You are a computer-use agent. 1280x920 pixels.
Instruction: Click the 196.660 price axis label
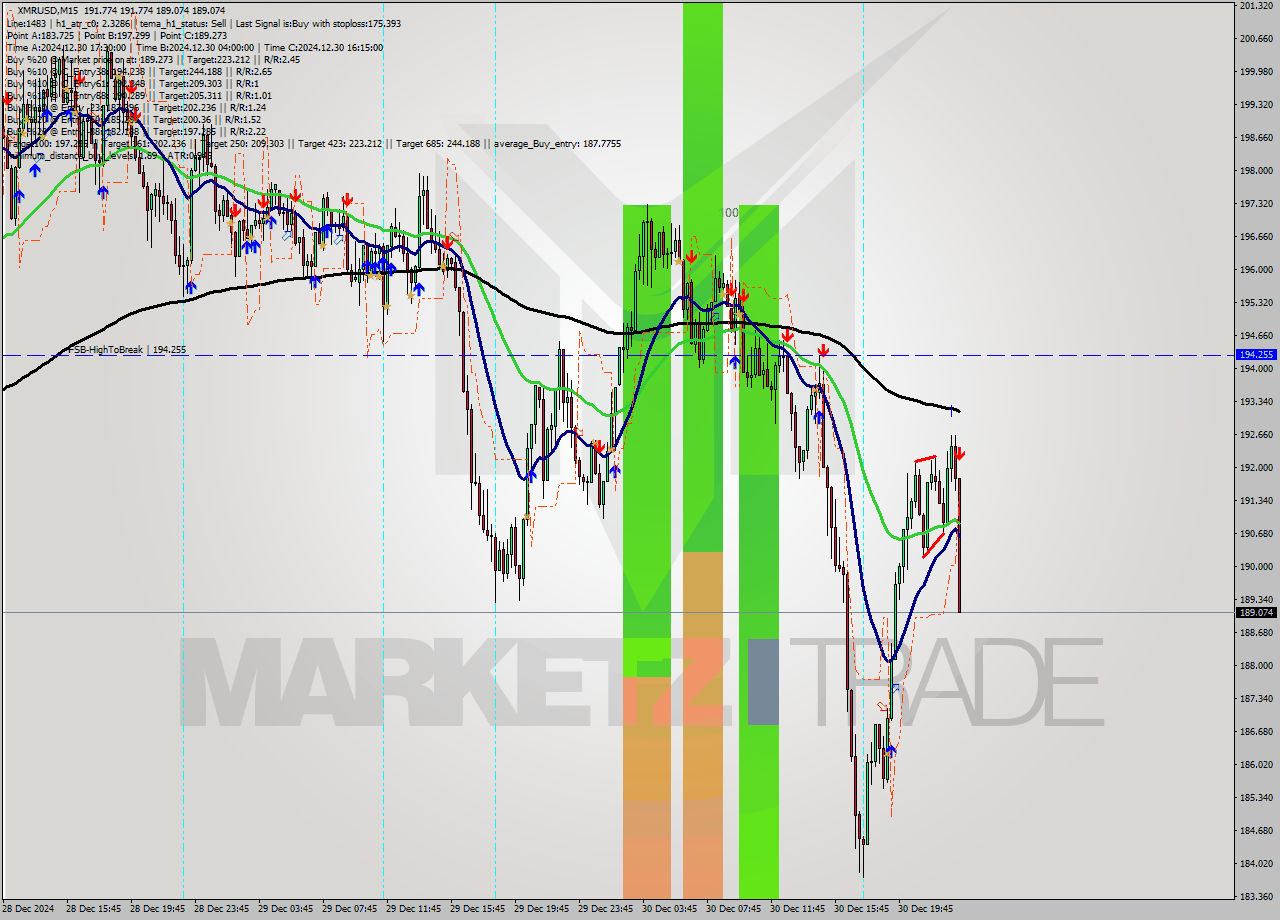pyautogui.click(x=1255, y=237)
